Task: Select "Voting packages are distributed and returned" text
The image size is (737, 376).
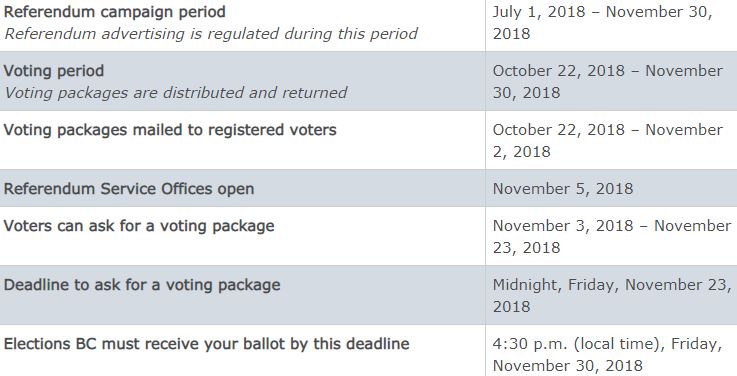Action: point(176,93)
